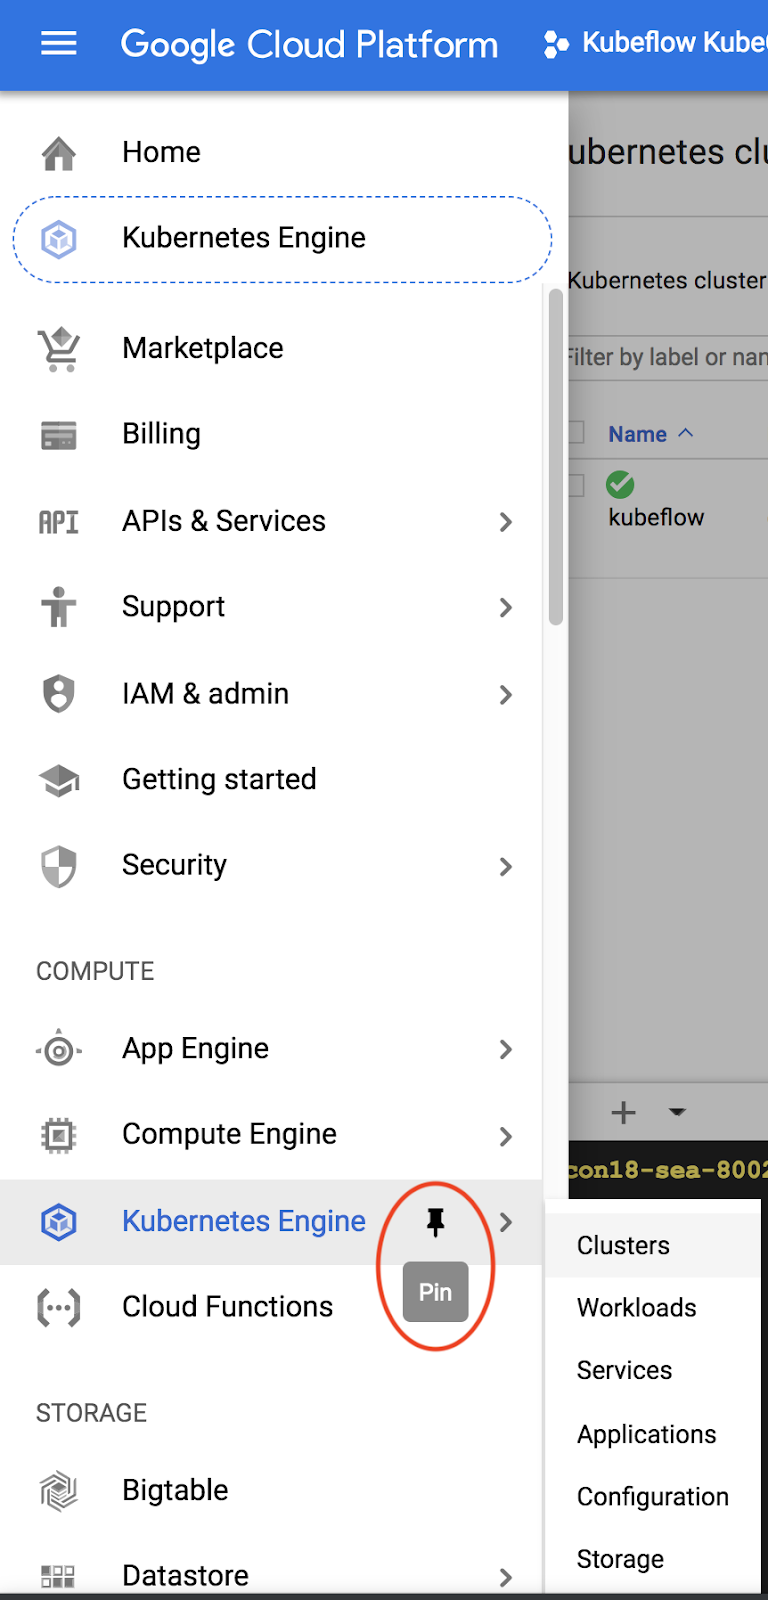Sort clusters by the Name column
The width and height of the screenshot is (768, 1600).
pos(638,434)
